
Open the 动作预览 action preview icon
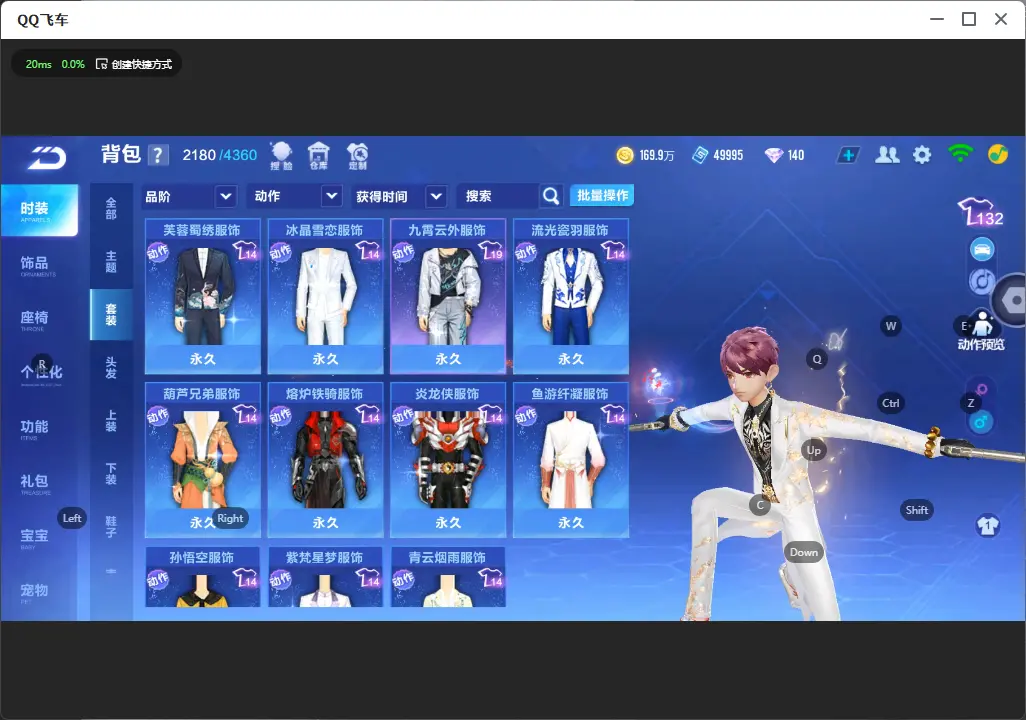coord(981,330)
